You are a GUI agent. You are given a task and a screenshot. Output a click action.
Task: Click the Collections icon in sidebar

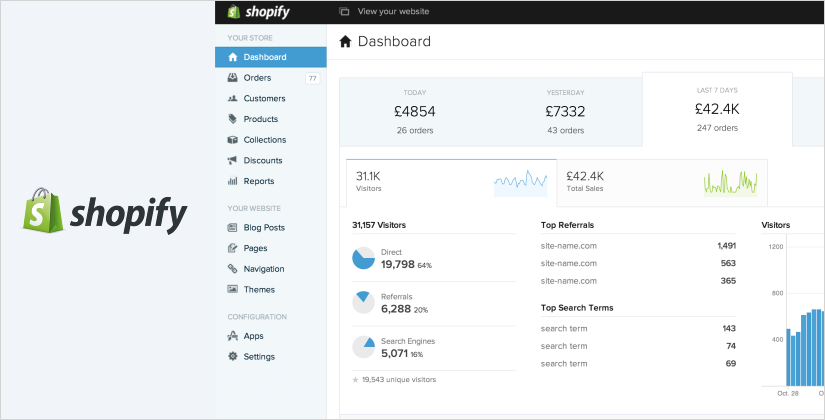pyautogui.click(x=232, y=140)
